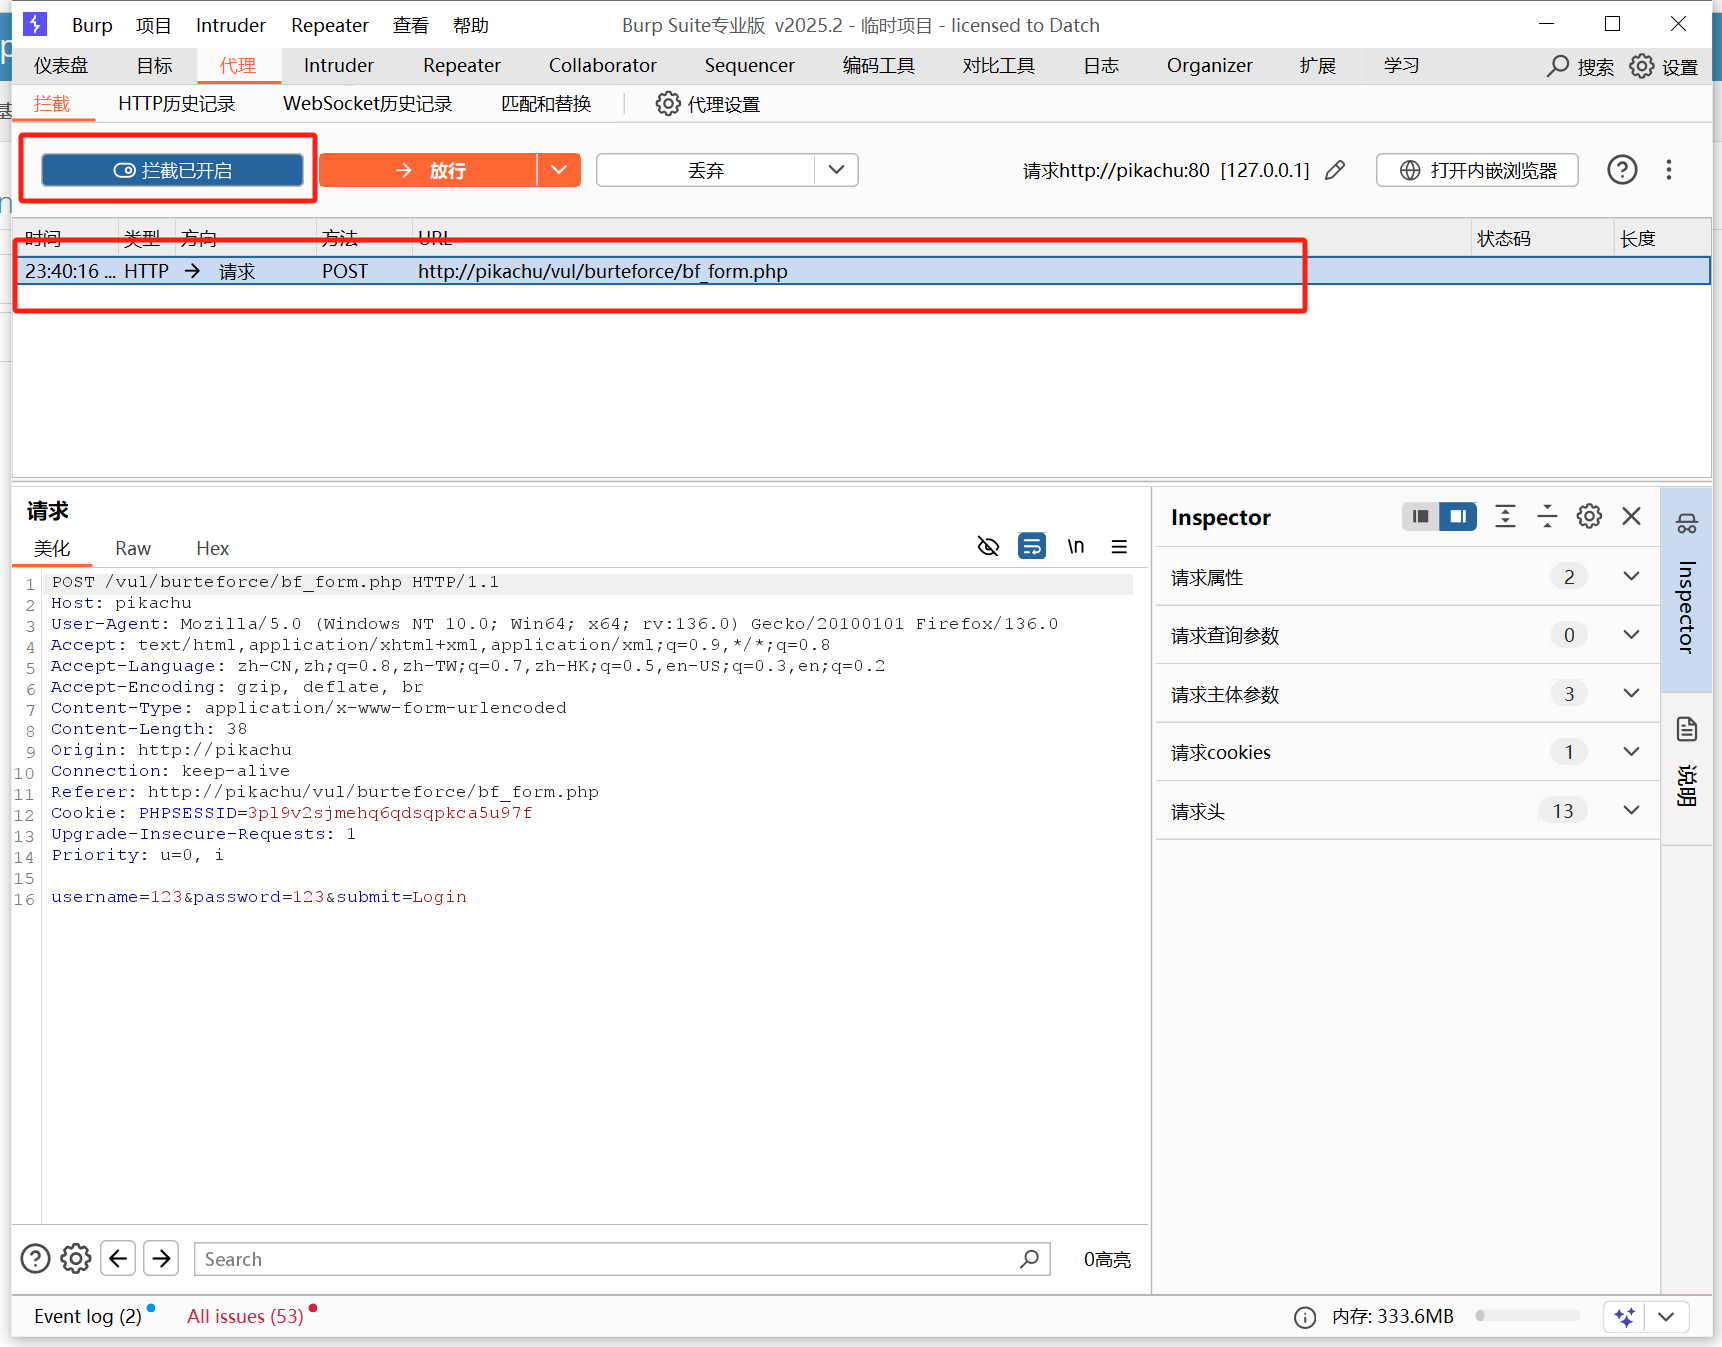Screen dimensions: 1722x1347
Task: Open HTTP历史记录 sub-tab
Action: 177,104
